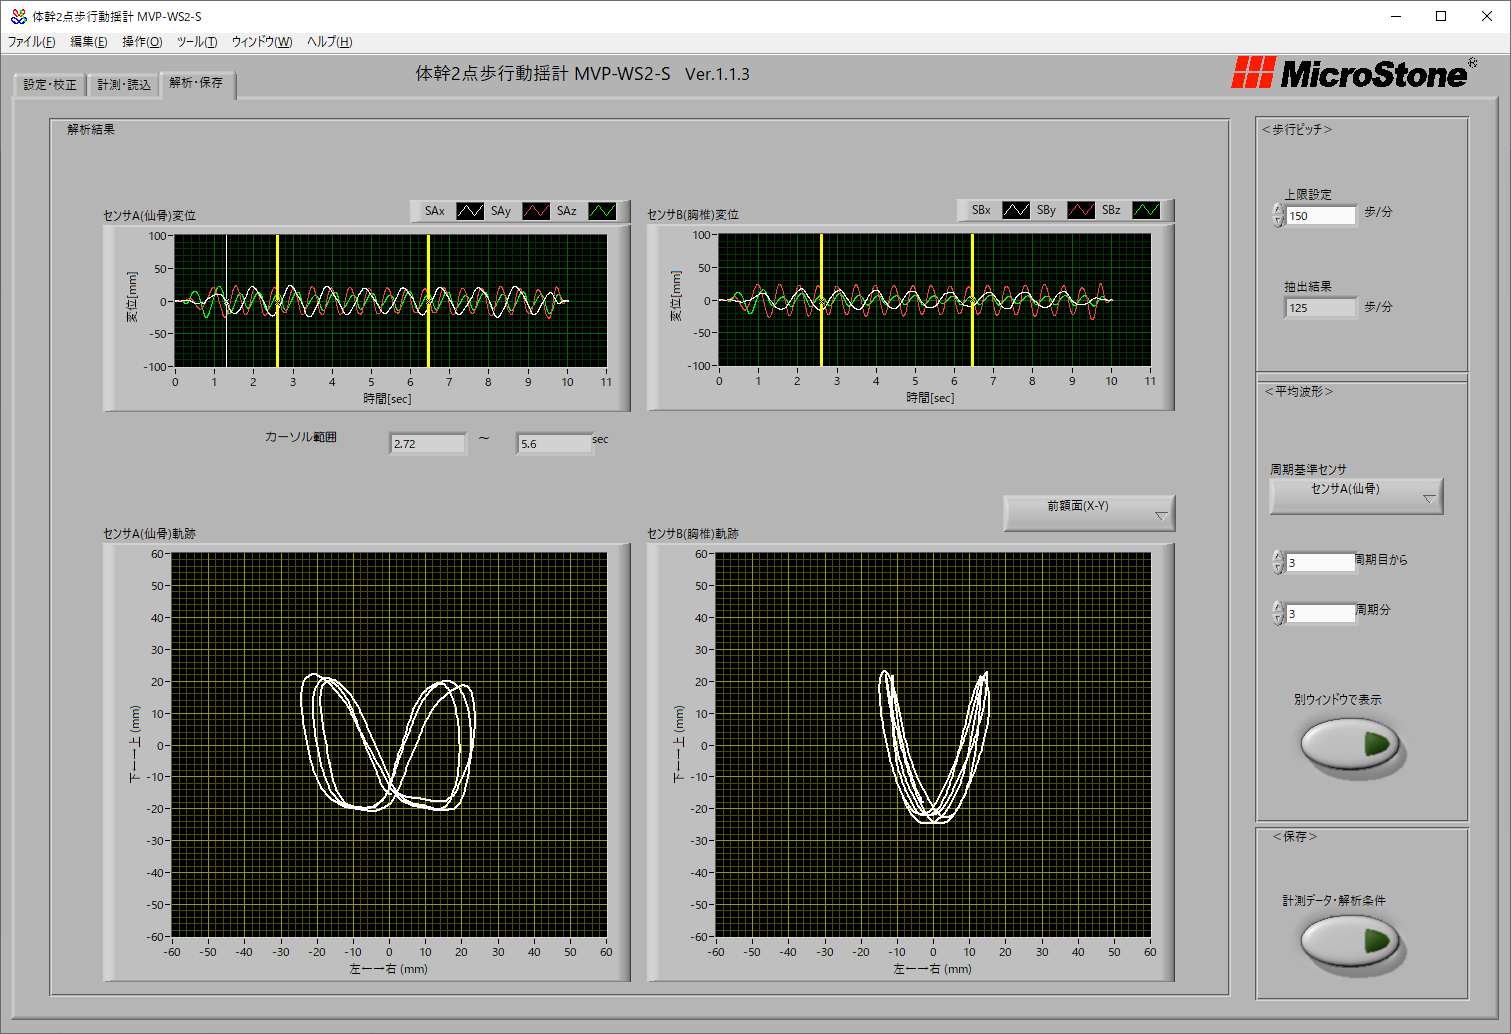The width and height of the screenshot is (1511, 1034).
Task: Click the SBy legend label
Action: coord(1046,210)
